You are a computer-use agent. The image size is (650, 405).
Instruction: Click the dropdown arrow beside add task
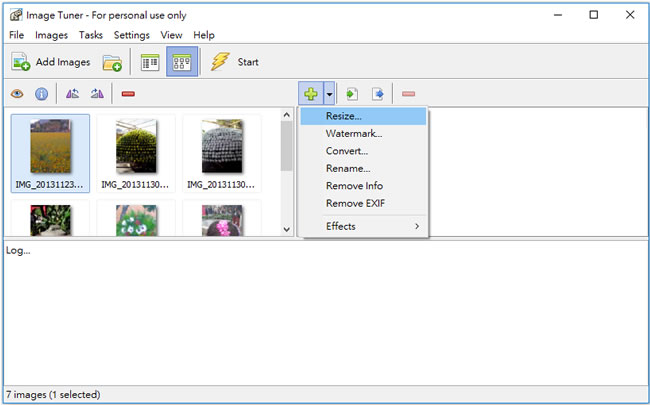click(329, 94)
